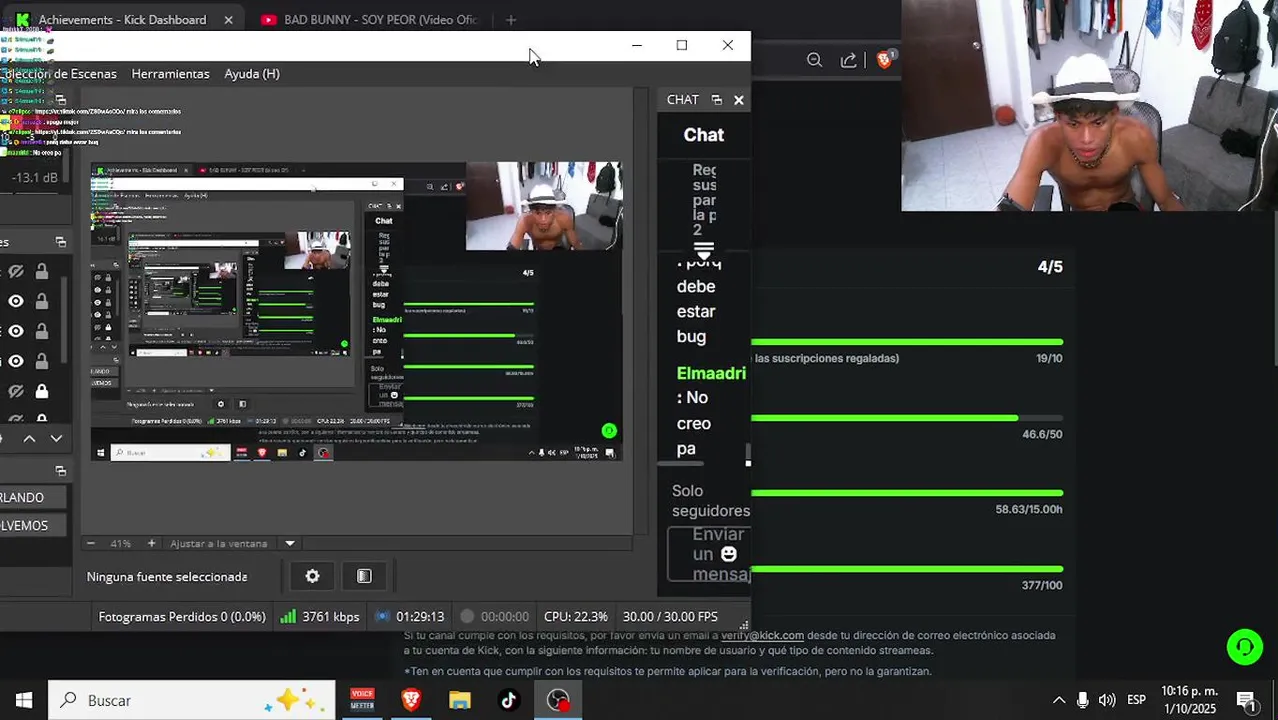Screen dimensions: 1278x720
Task: Click the microphone tray icon
Action: point(1082,700)
